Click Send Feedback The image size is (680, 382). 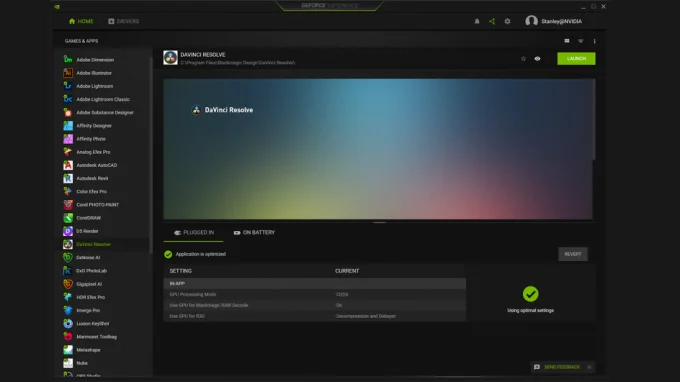pyautogui.click(x=562, y=367)
